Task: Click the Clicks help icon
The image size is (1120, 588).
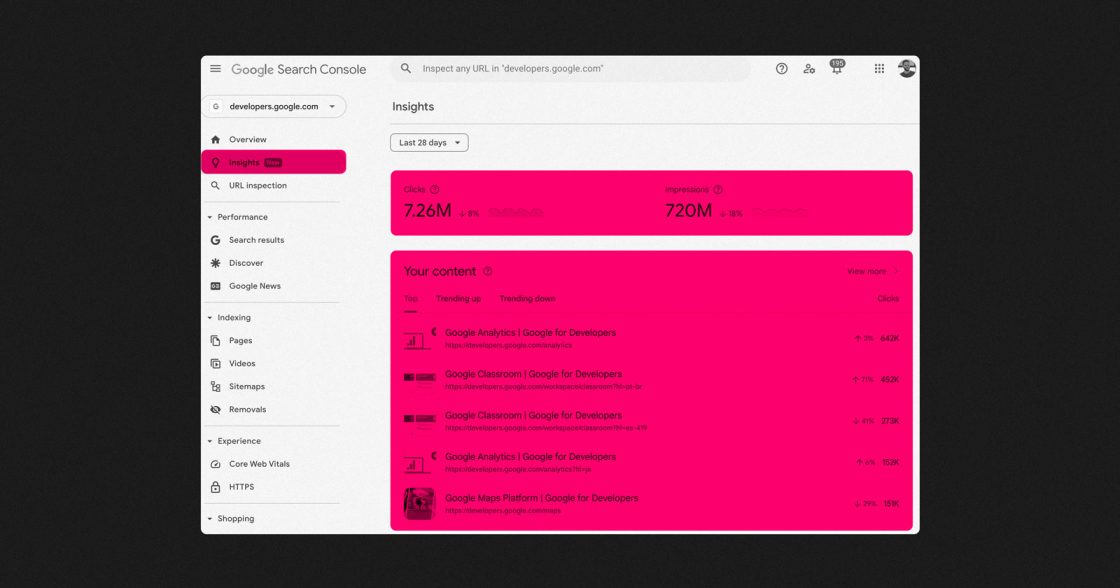Action: tap(434, 189)
